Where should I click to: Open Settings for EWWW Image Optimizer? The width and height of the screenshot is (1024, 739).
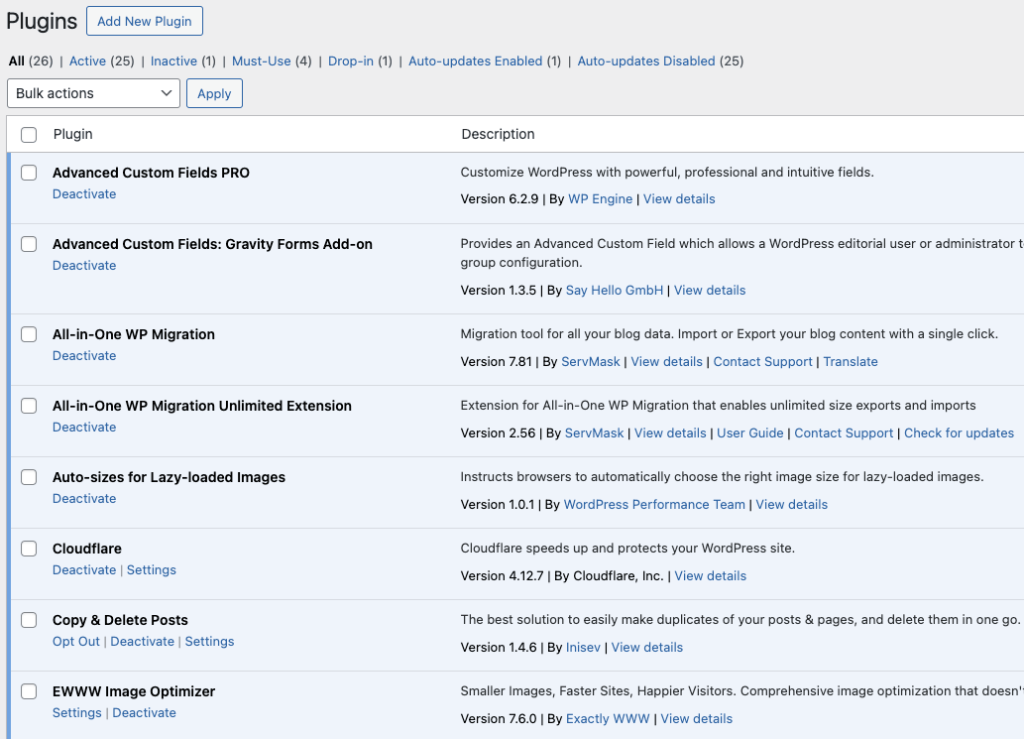(x=77, y=713)
